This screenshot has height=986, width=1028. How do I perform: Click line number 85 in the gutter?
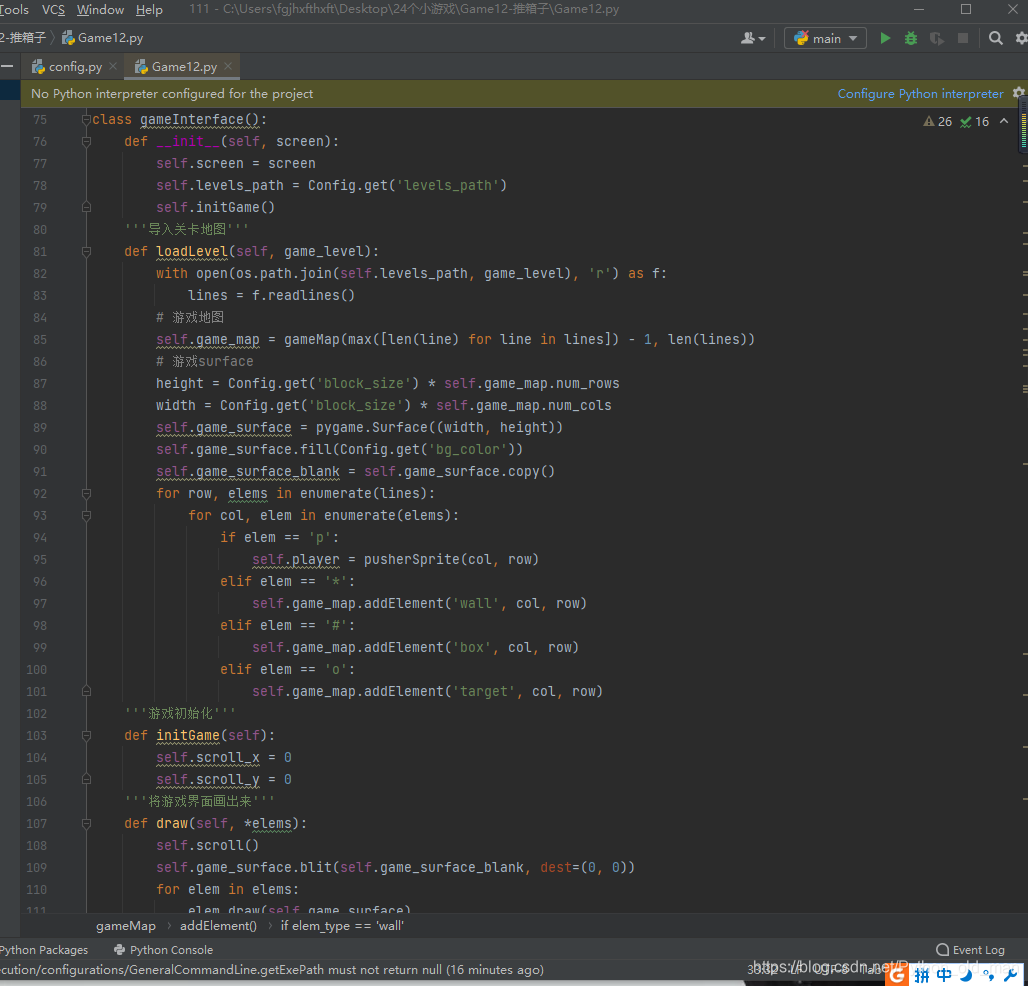click(x=40, y=340)
